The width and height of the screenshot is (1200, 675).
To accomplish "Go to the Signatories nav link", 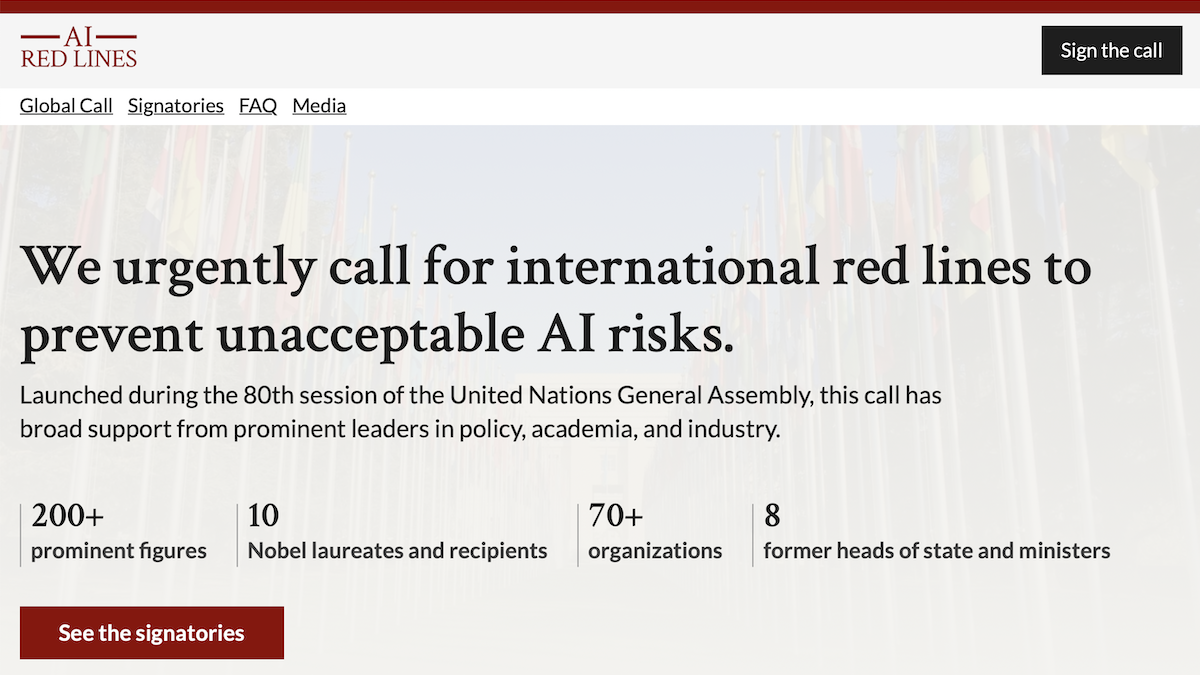I will [x=176, y=106].
